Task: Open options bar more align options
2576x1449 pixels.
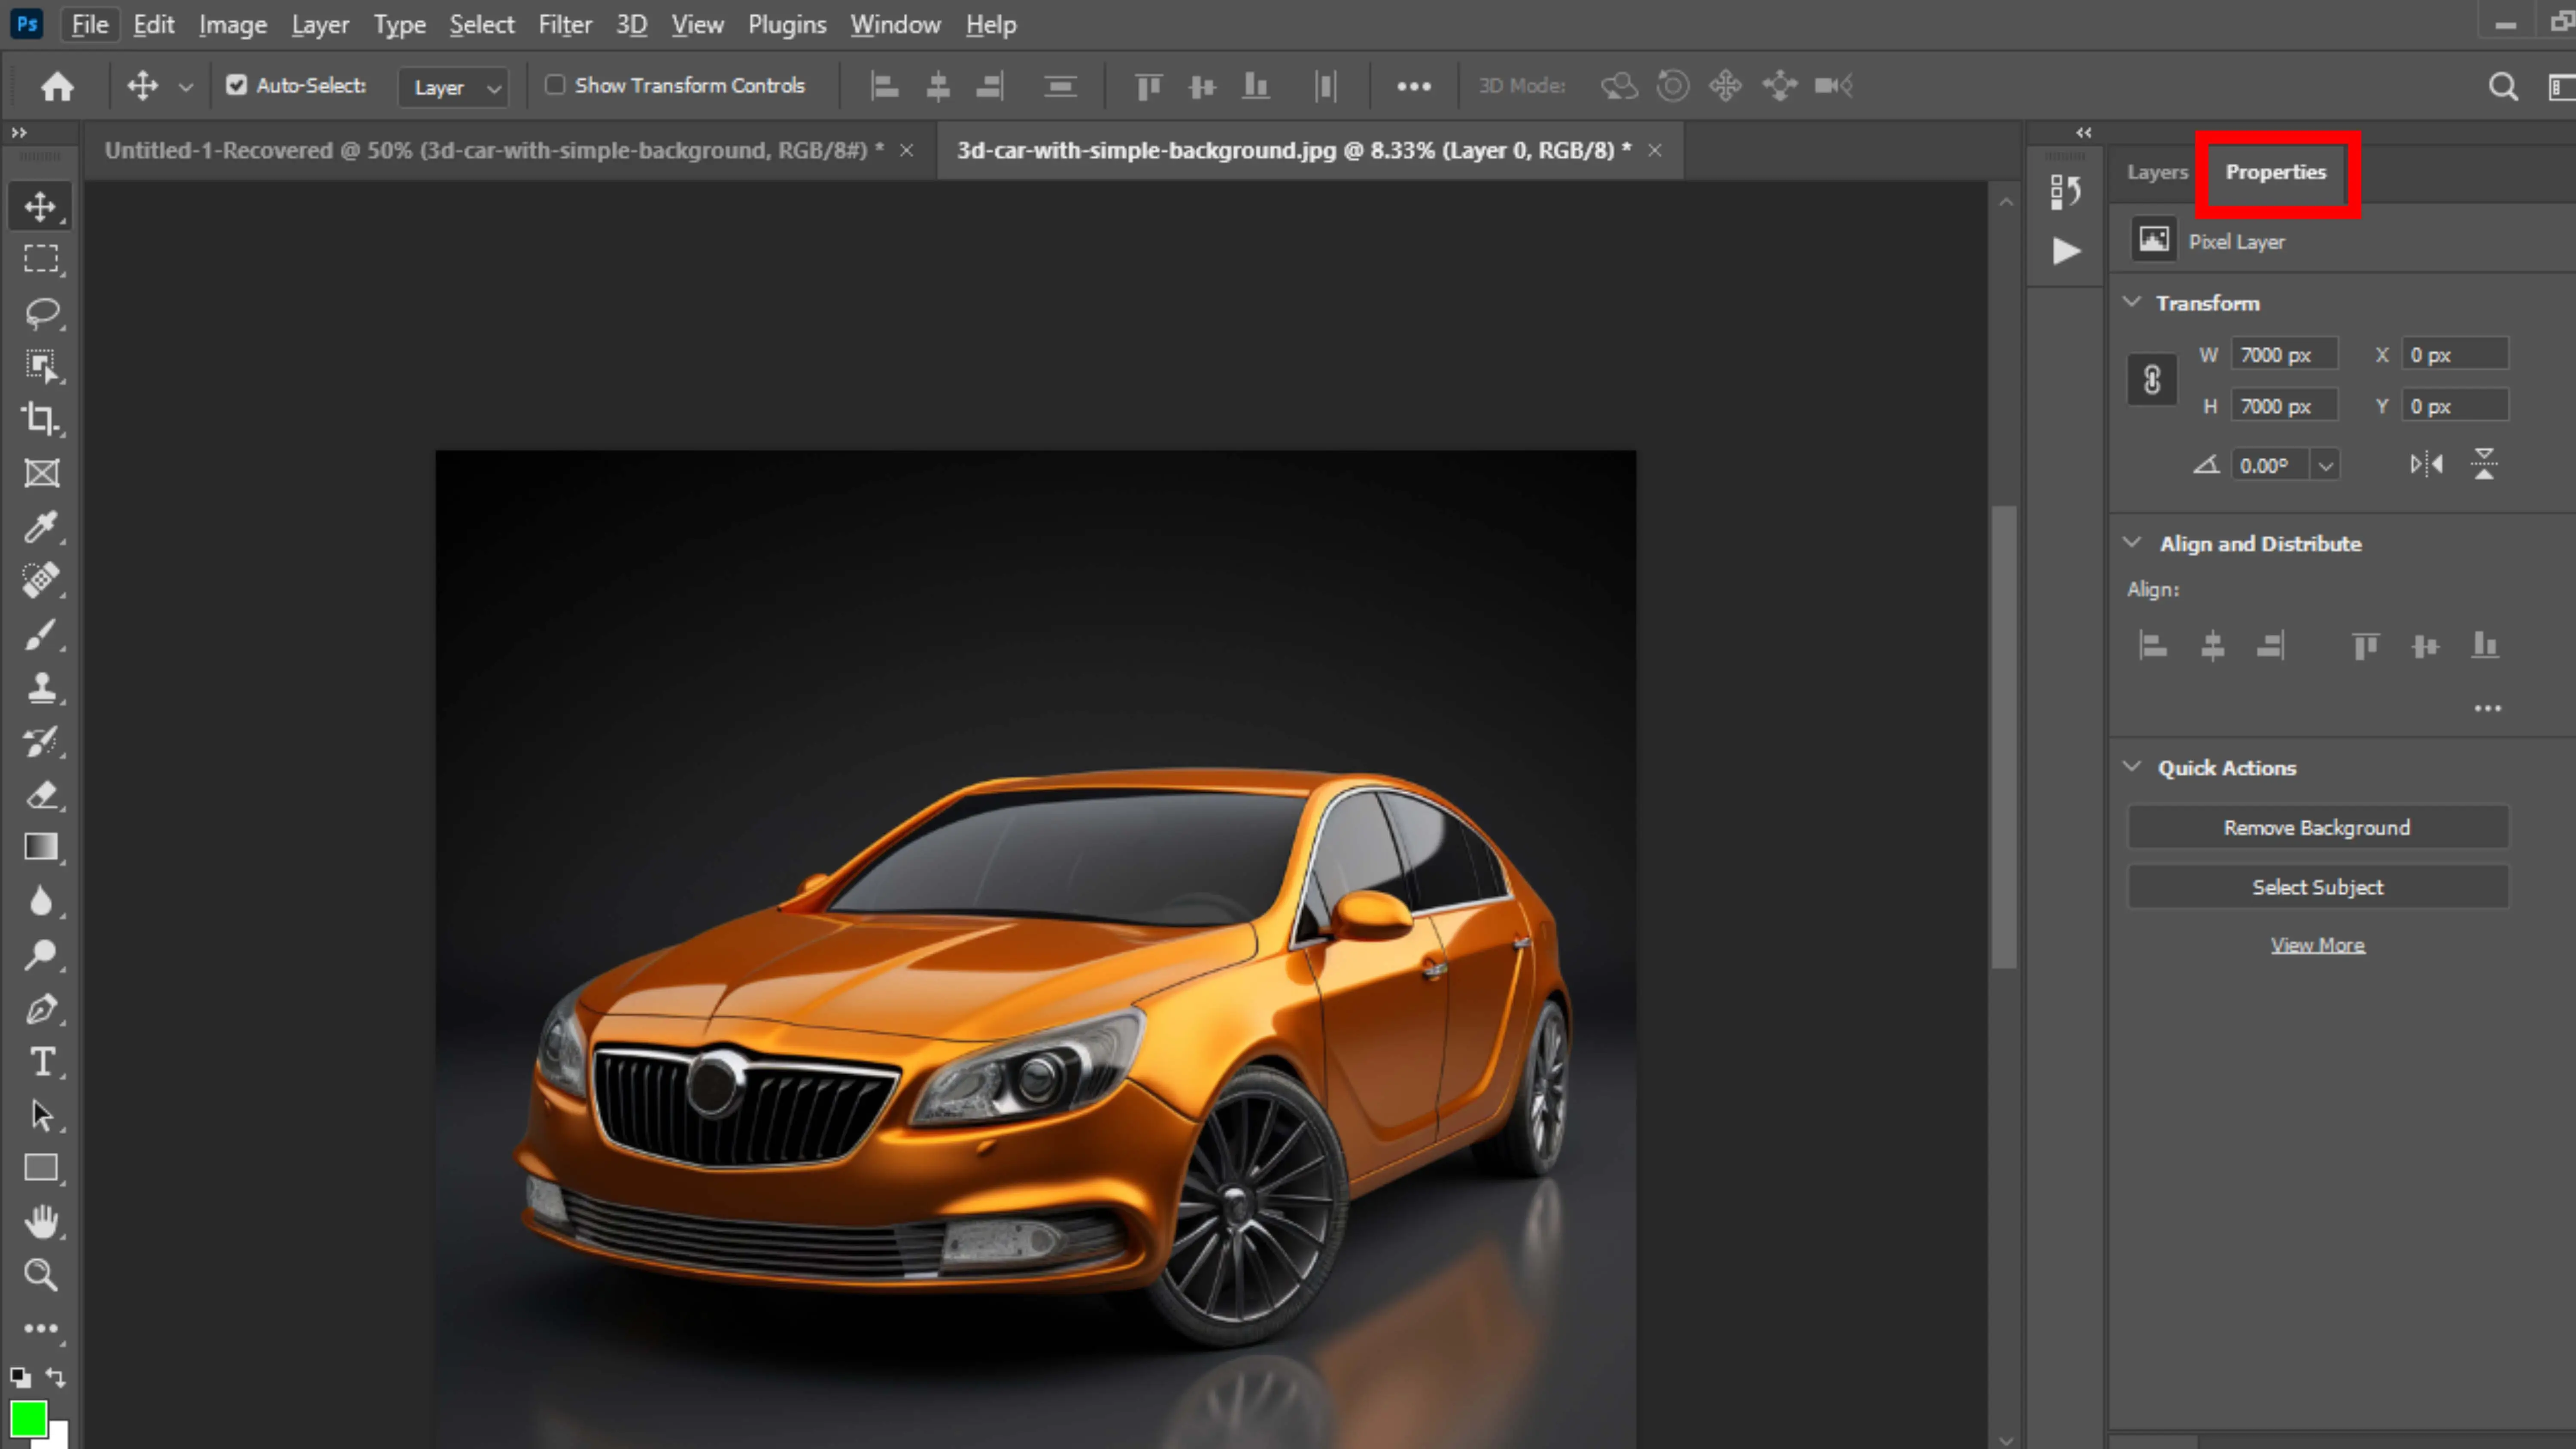Action: pos(1413,87)
